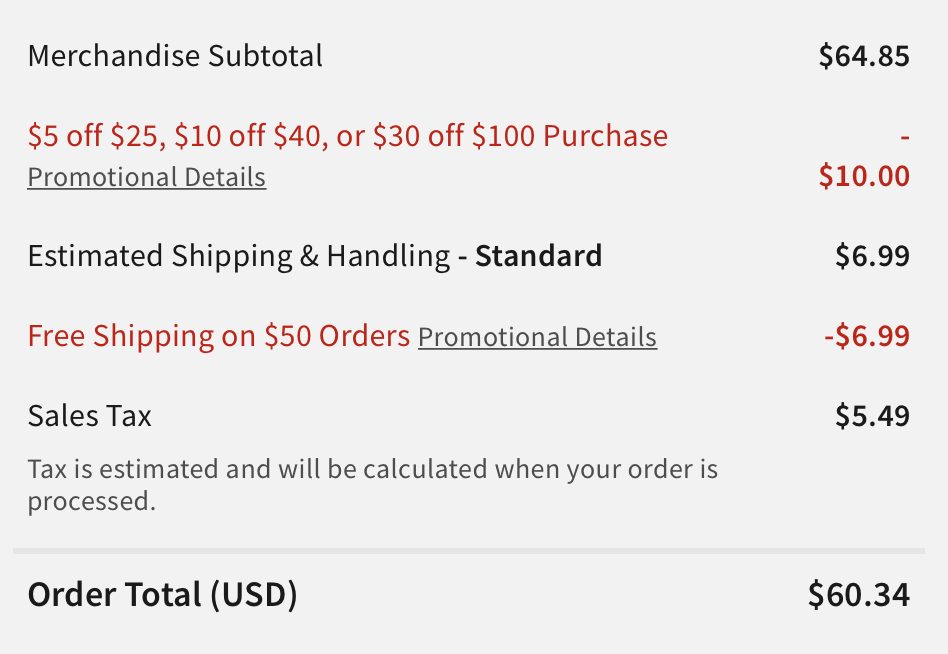
Task: Open Promotional Details under the $5 off offer
Action: pos(147,178)
